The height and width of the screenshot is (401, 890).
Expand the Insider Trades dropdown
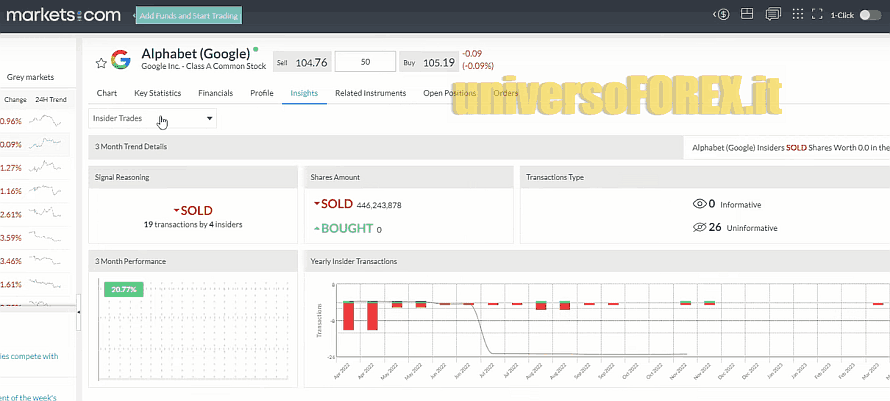click(x=153, y=118)
